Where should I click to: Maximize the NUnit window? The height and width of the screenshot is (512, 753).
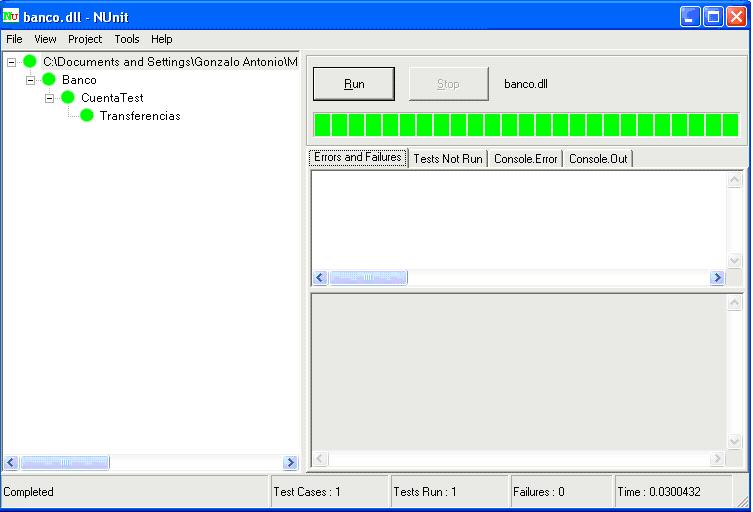pyautogui.click(x=713, y=17)
